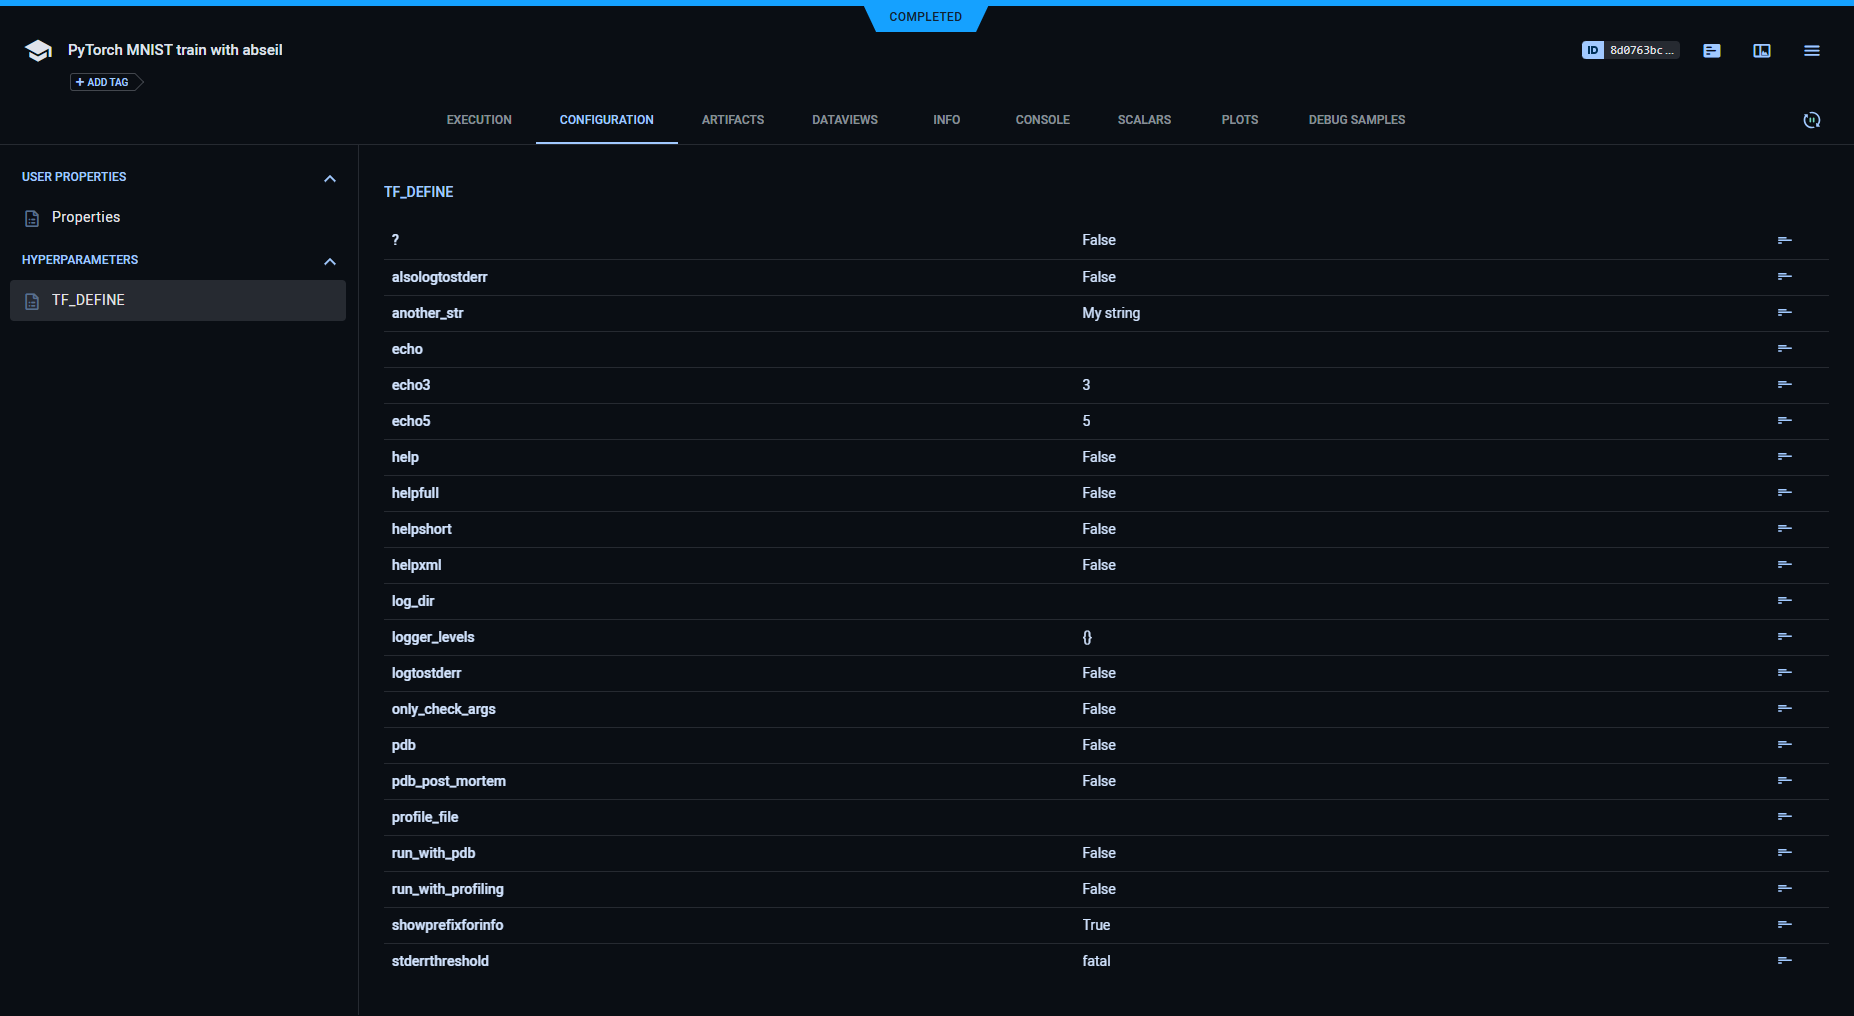Viewport: 1854px width, 1016px height.
Task: Open the Scalars tab
Action: click(1144, 120)
